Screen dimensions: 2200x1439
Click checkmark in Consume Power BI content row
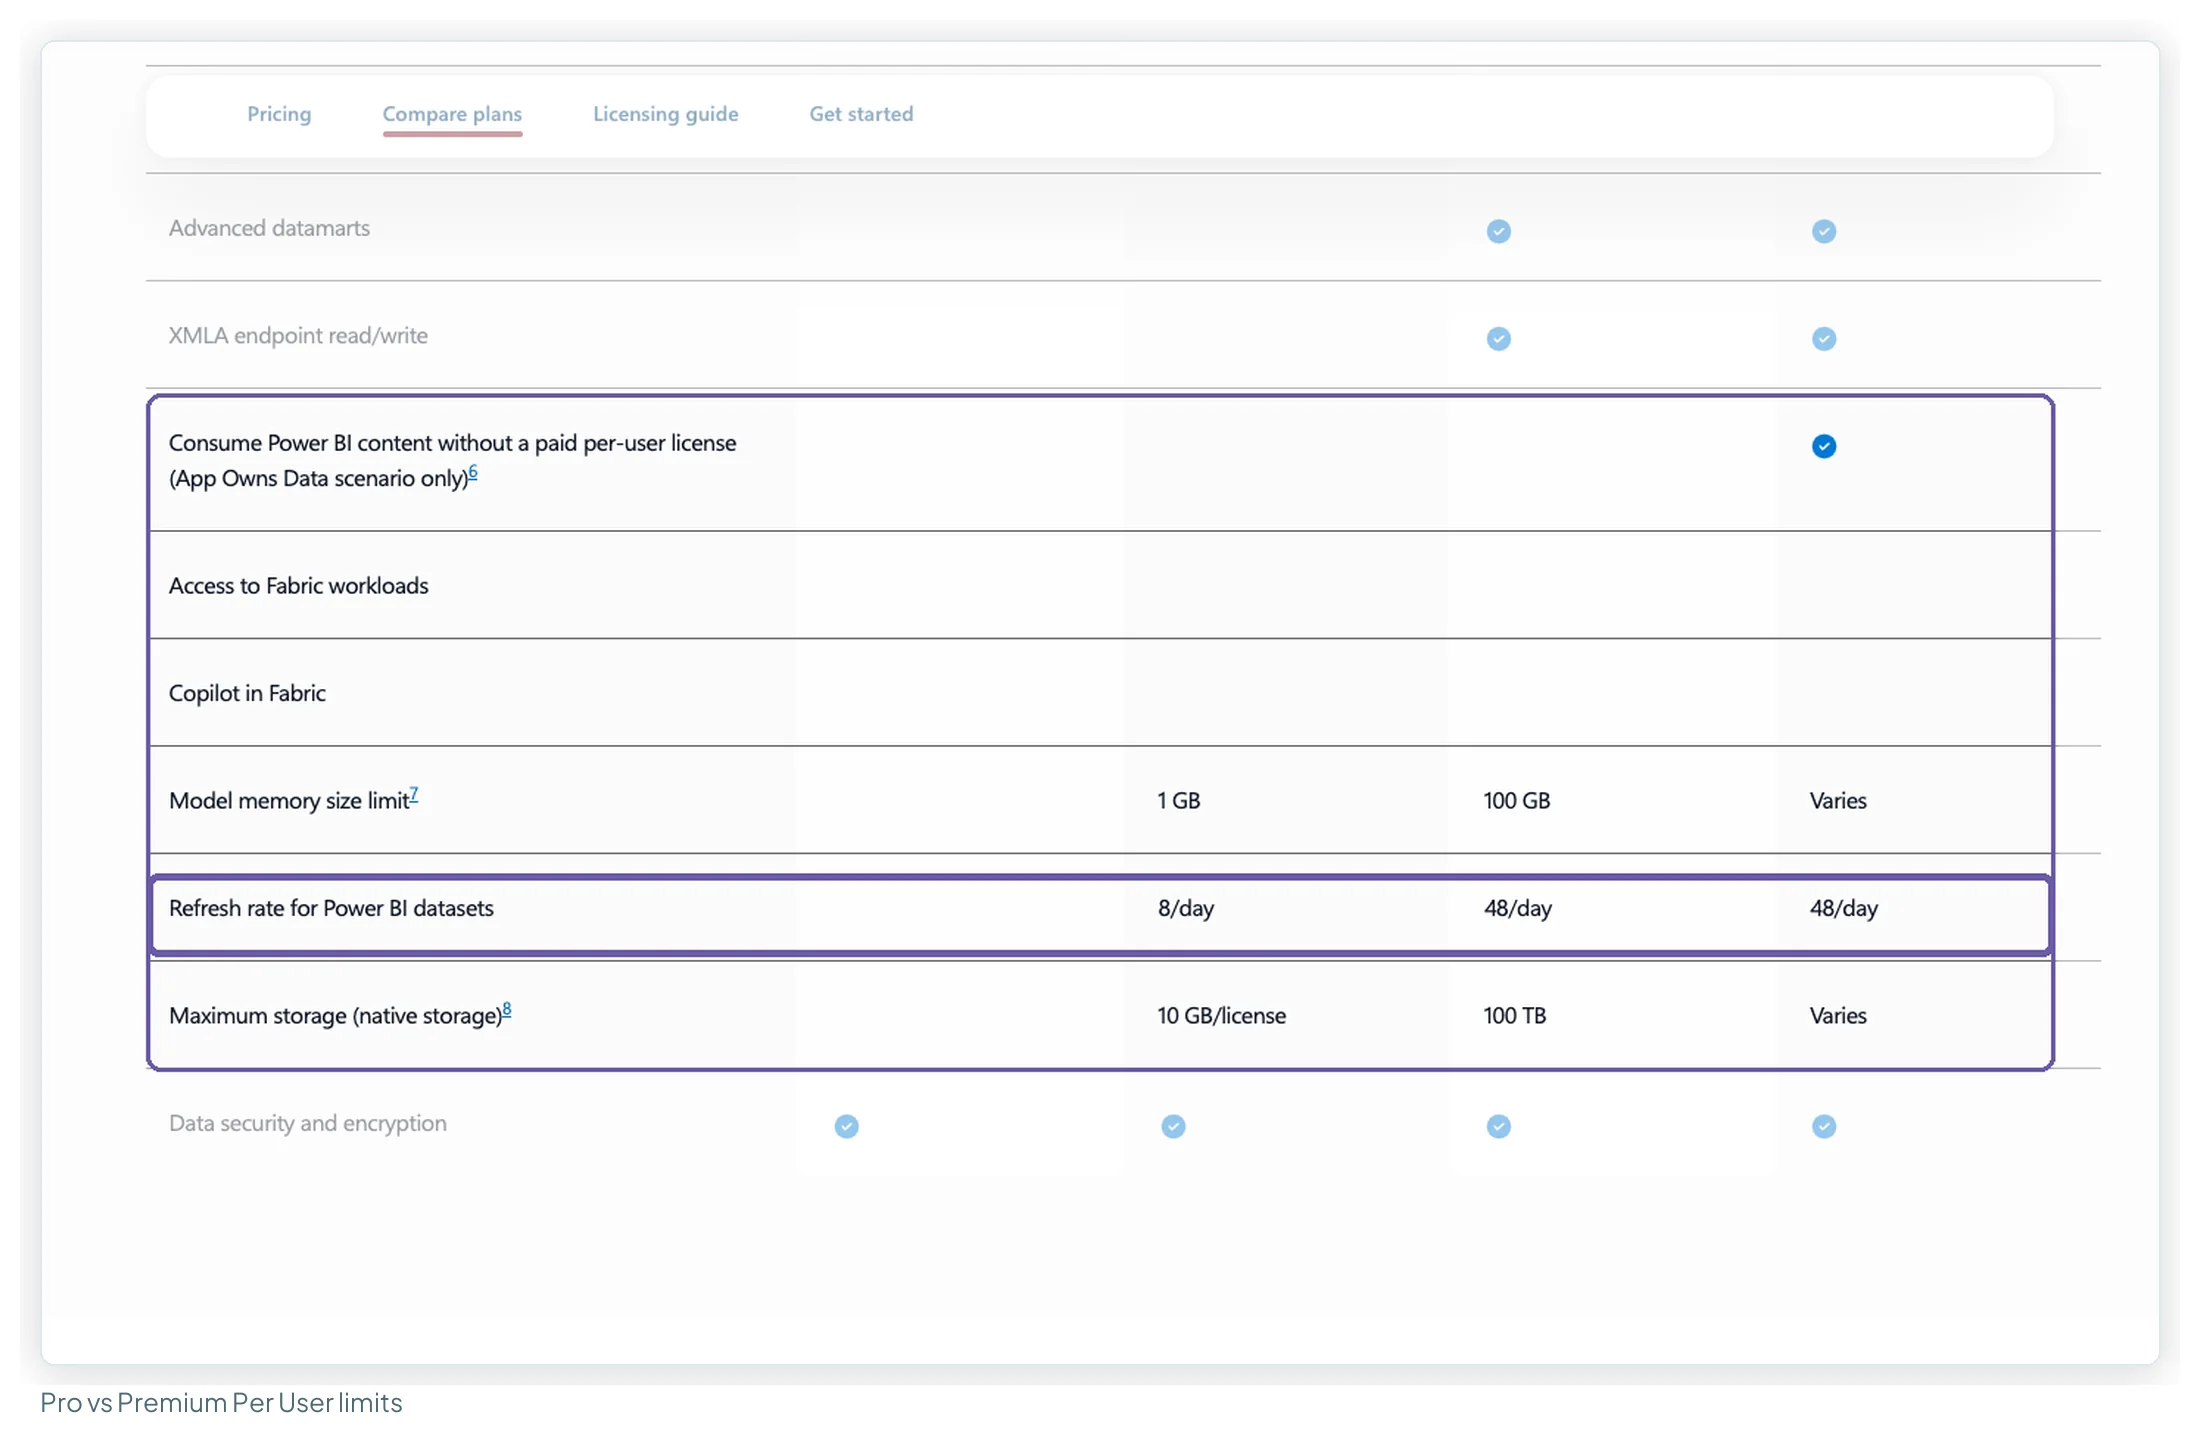pyautogui.click(x=1823, y=446)
